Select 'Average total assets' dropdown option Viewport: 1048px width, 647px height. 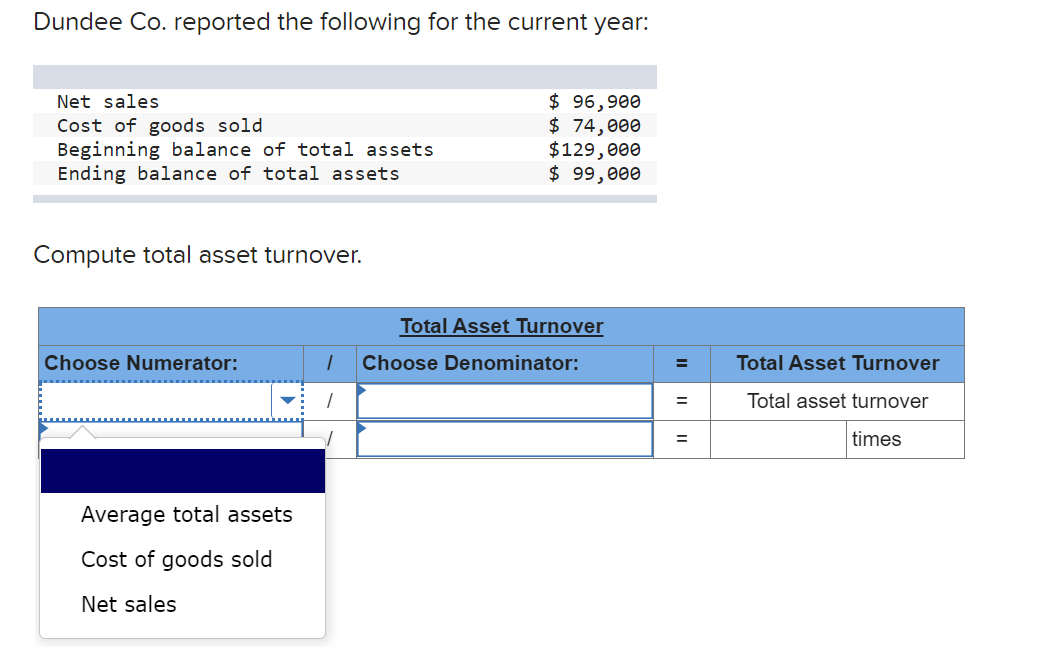click(185, 514)
